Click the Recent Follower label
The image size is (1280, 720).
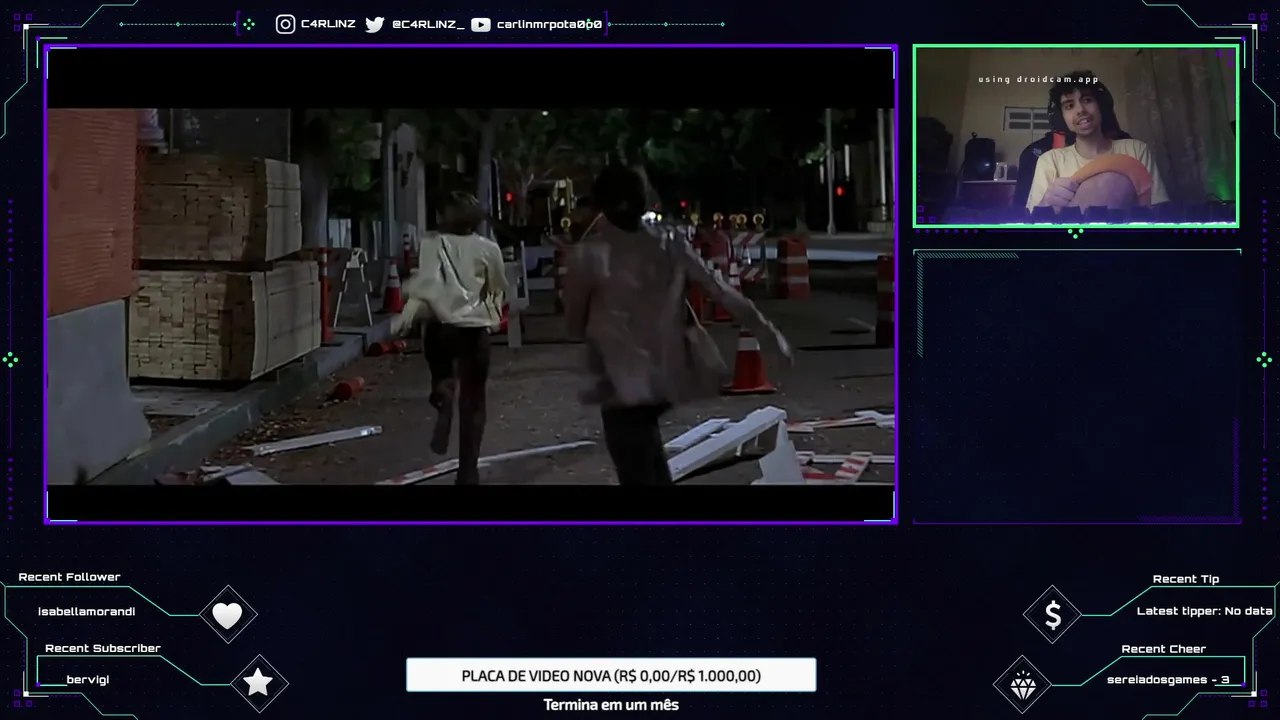click(x=69, y=577)
